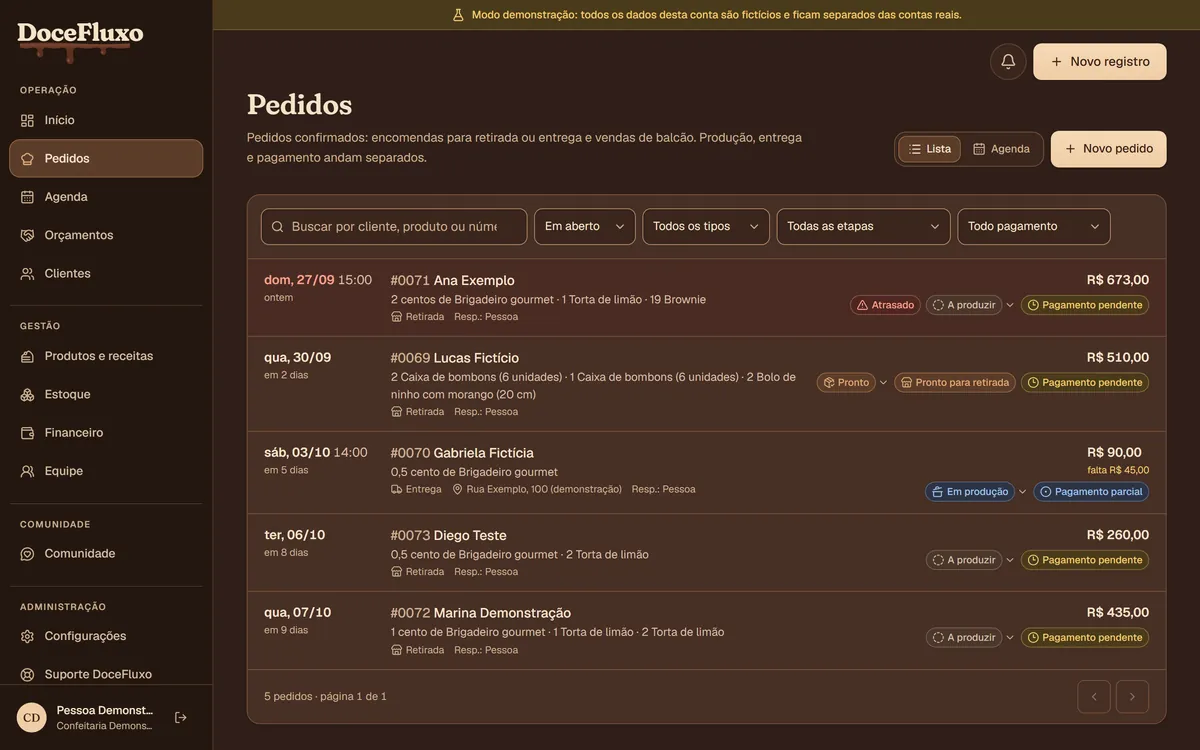Open Financeiro in sidebar
This screenshot has width=1200, height=750.
(106, 433)
